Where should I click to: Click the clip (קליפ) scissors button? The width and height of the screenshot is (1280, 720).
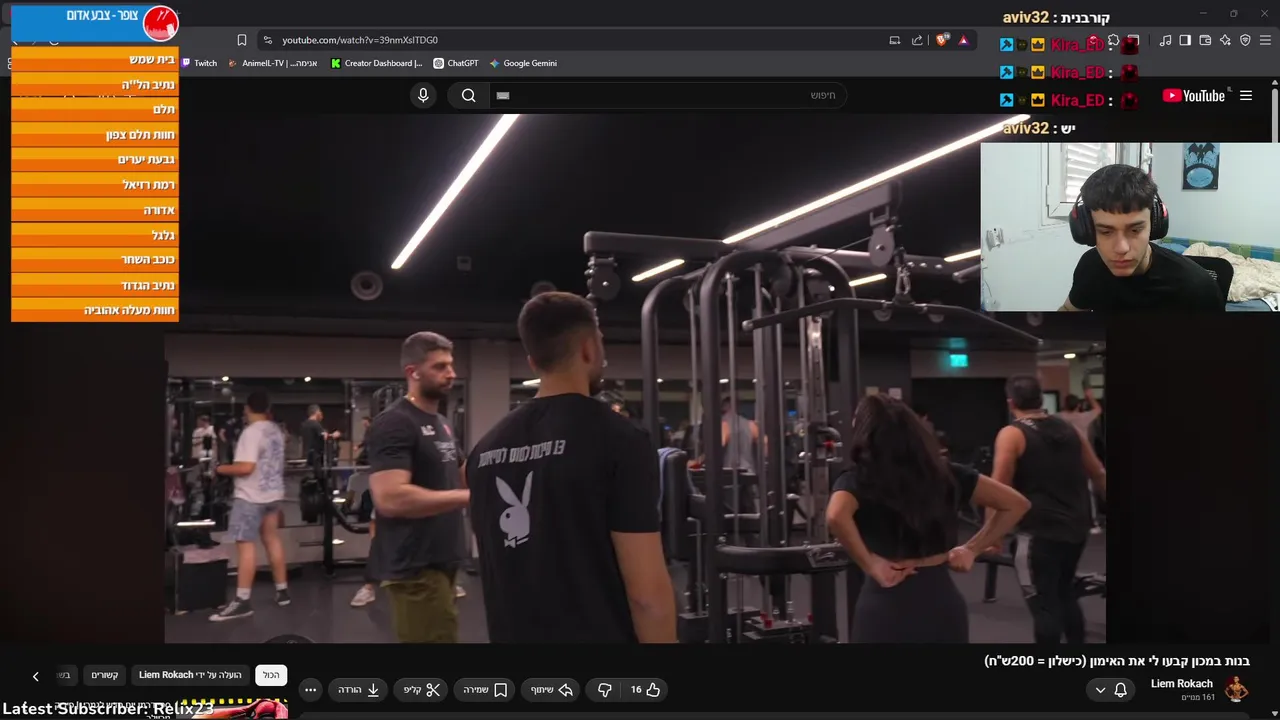pyautogui.click(x=422, y=690)
